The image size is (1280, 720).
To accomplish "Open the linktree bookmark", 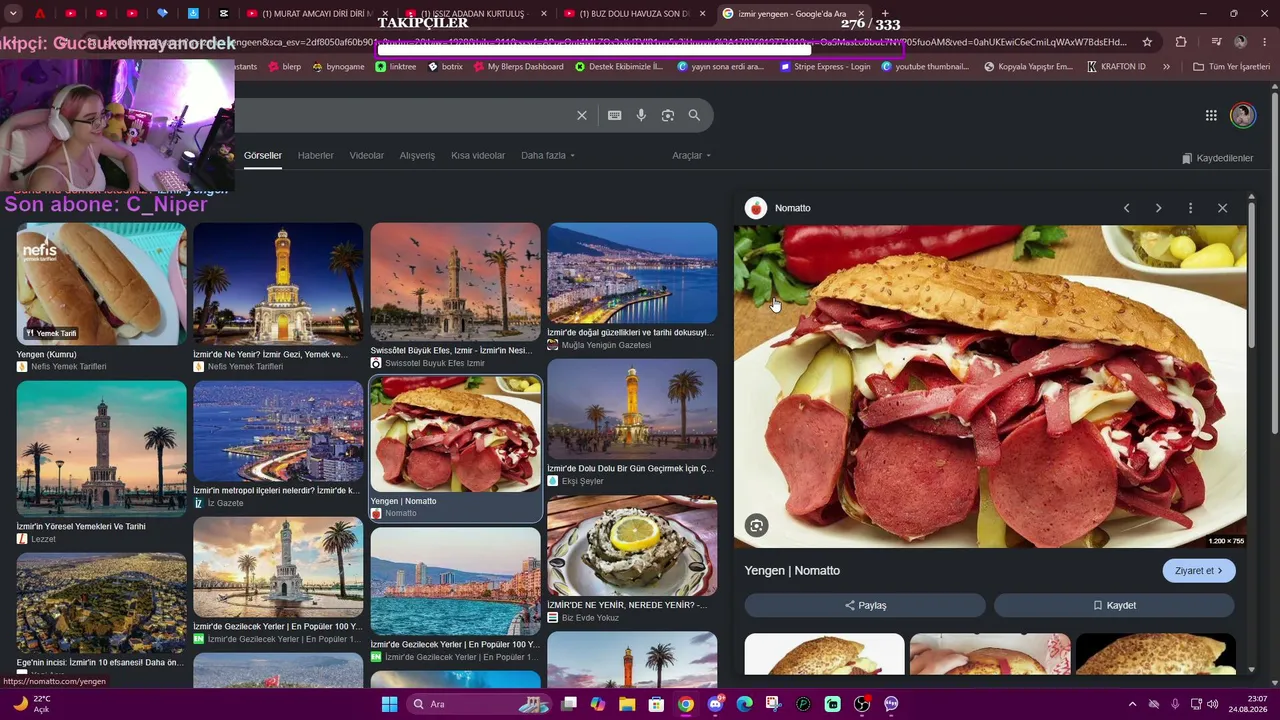I will pyautogui.click(x=396, y=67).
